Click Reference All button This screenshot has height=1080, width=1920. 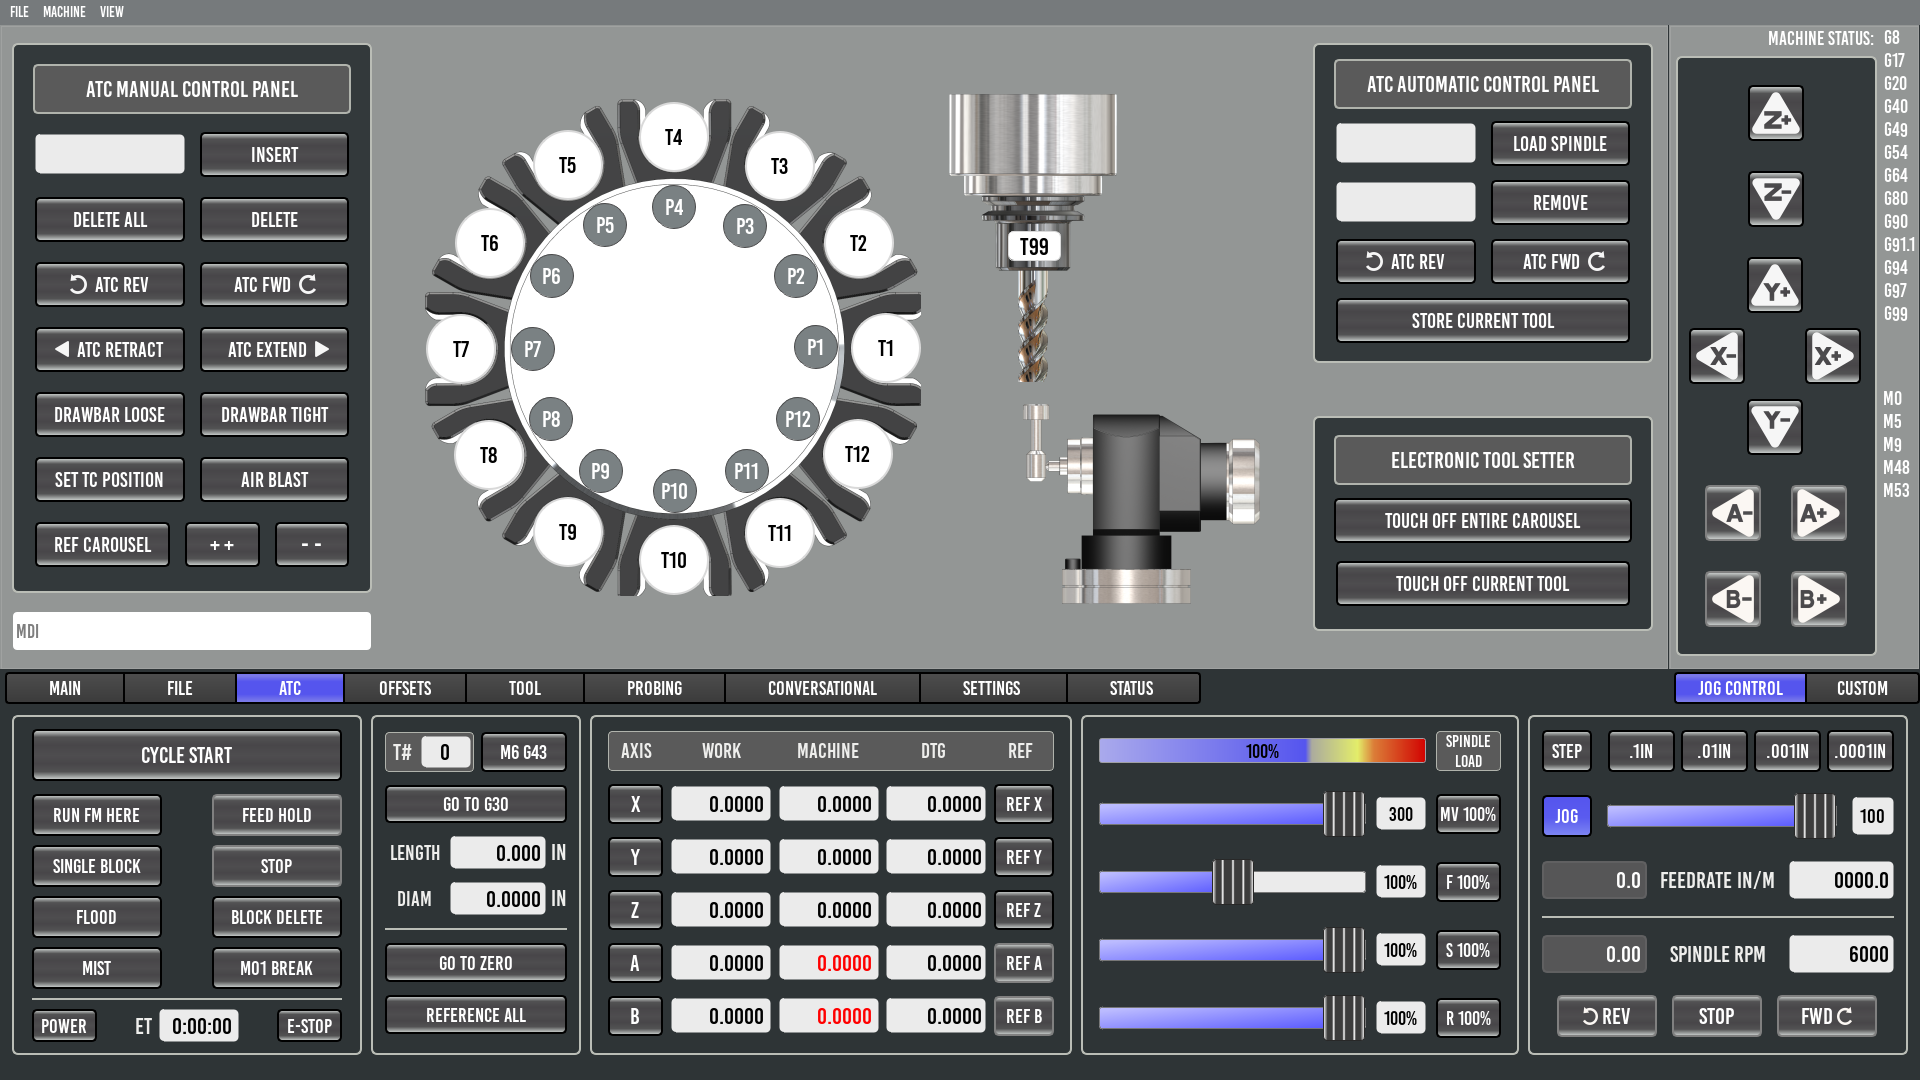pyautogui.click(x=475, y=1015)
